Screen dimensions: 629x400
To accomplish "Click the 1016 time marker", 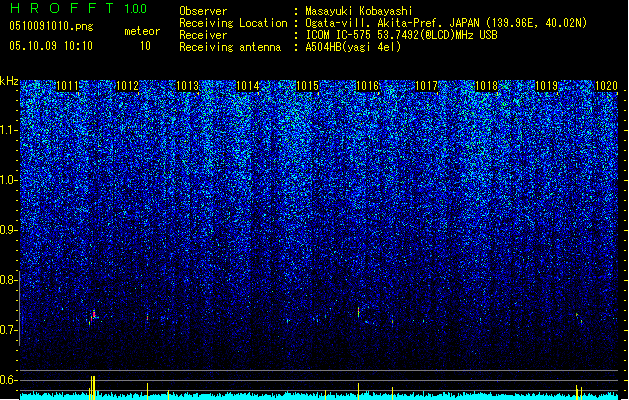I will coord(367,86).
